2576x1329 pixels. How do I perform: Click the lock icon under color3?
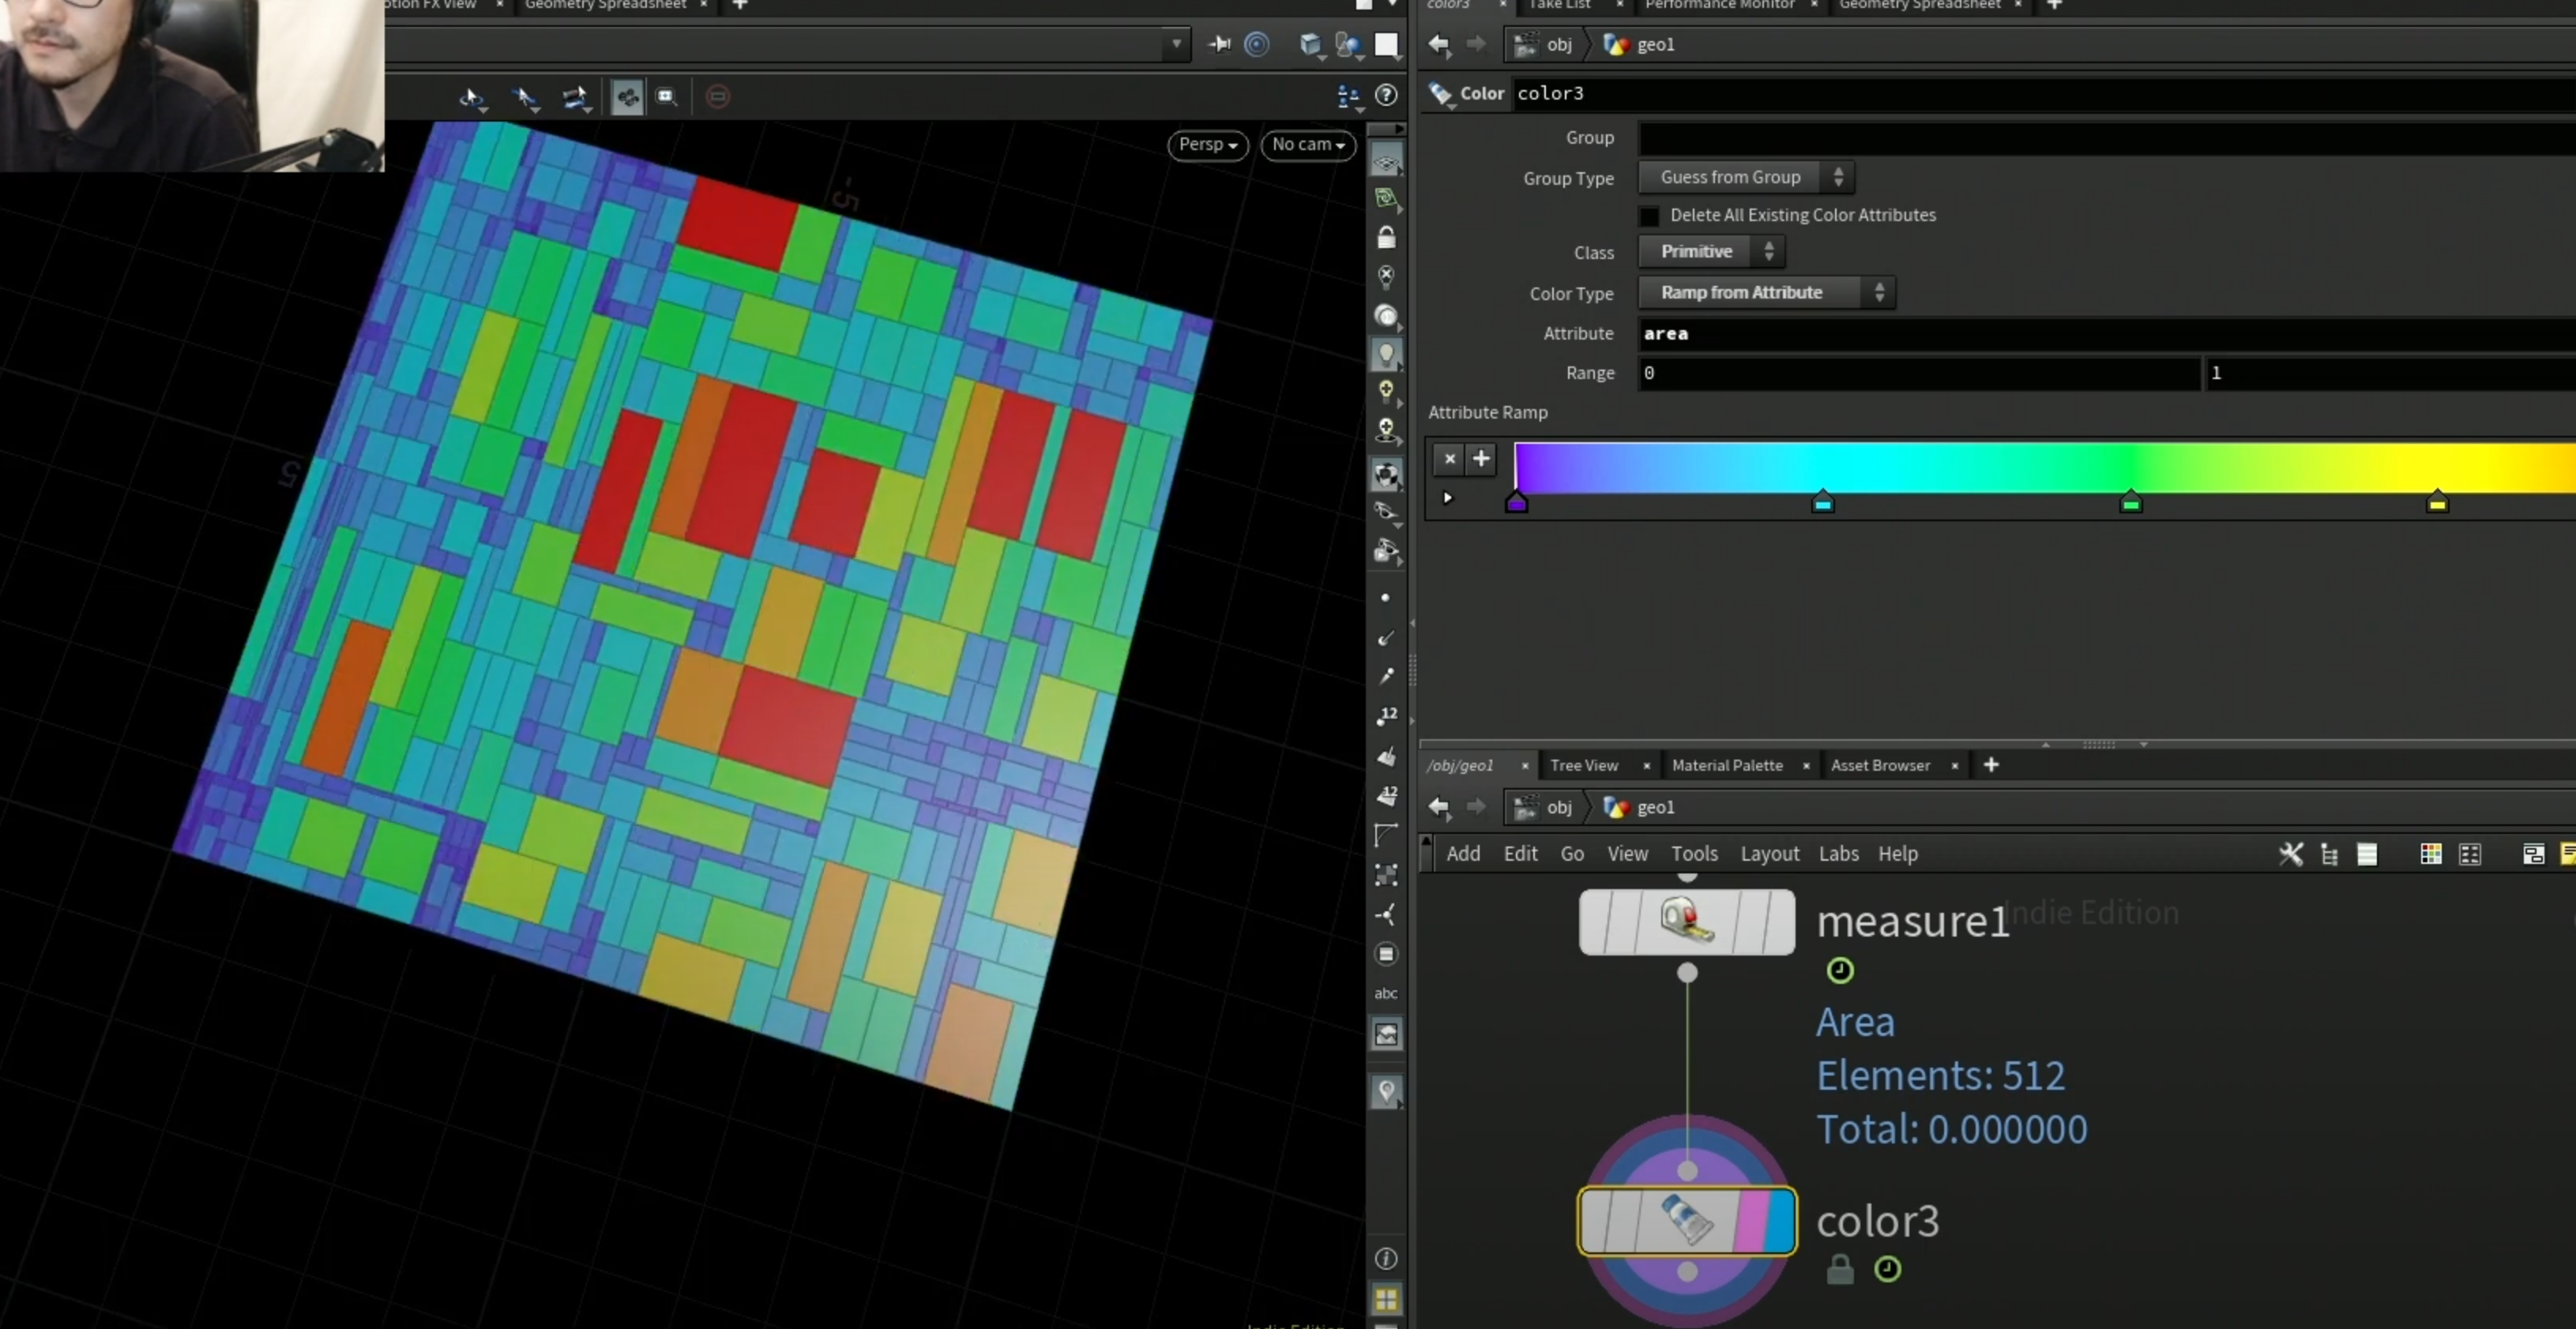click(x=1839, y=1269)
